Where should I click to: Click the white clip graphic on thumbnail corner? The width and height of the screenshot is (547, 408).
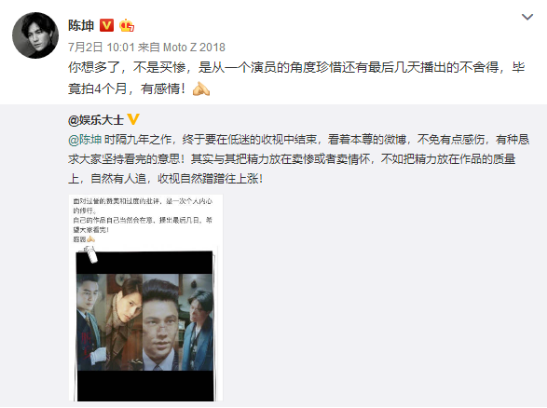pos(89,253)
